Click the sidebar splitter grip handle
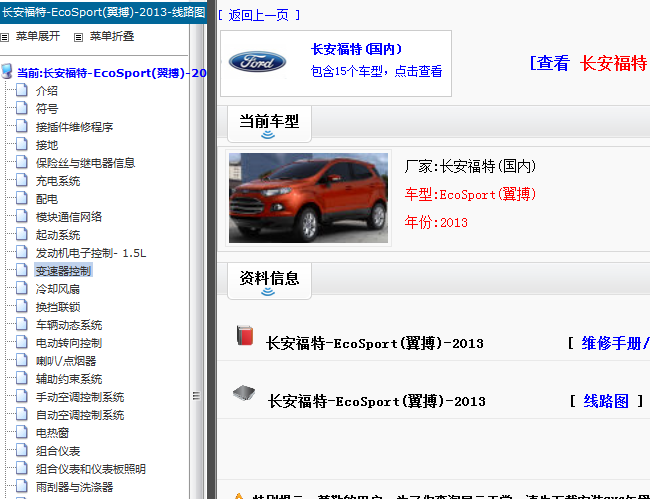This screenshot has height=499, width=650. pos(197,396)
